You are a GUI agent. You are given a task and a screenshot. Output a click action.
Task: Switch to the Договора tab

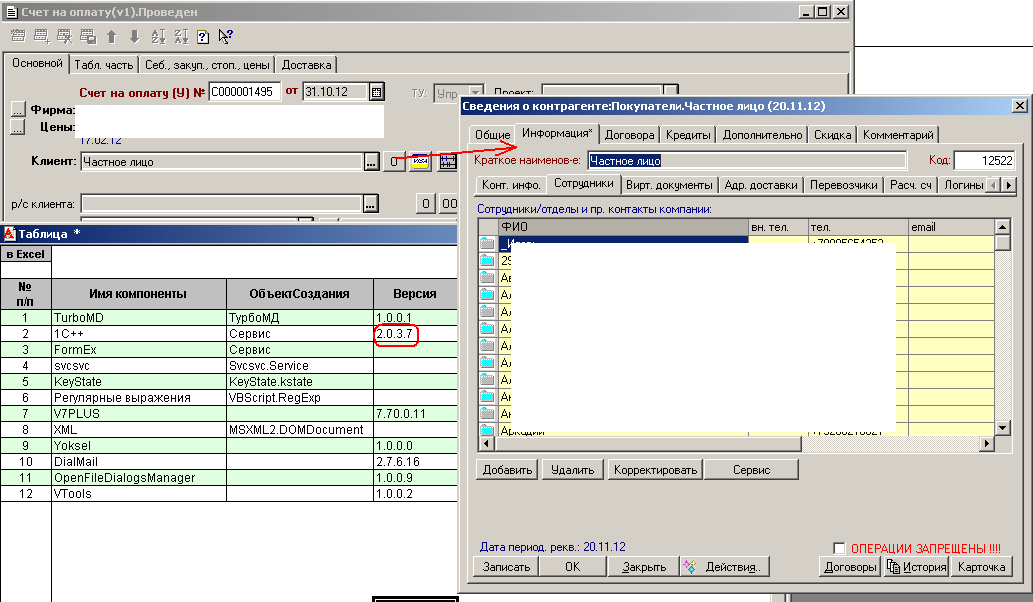[x=629, y=135]
